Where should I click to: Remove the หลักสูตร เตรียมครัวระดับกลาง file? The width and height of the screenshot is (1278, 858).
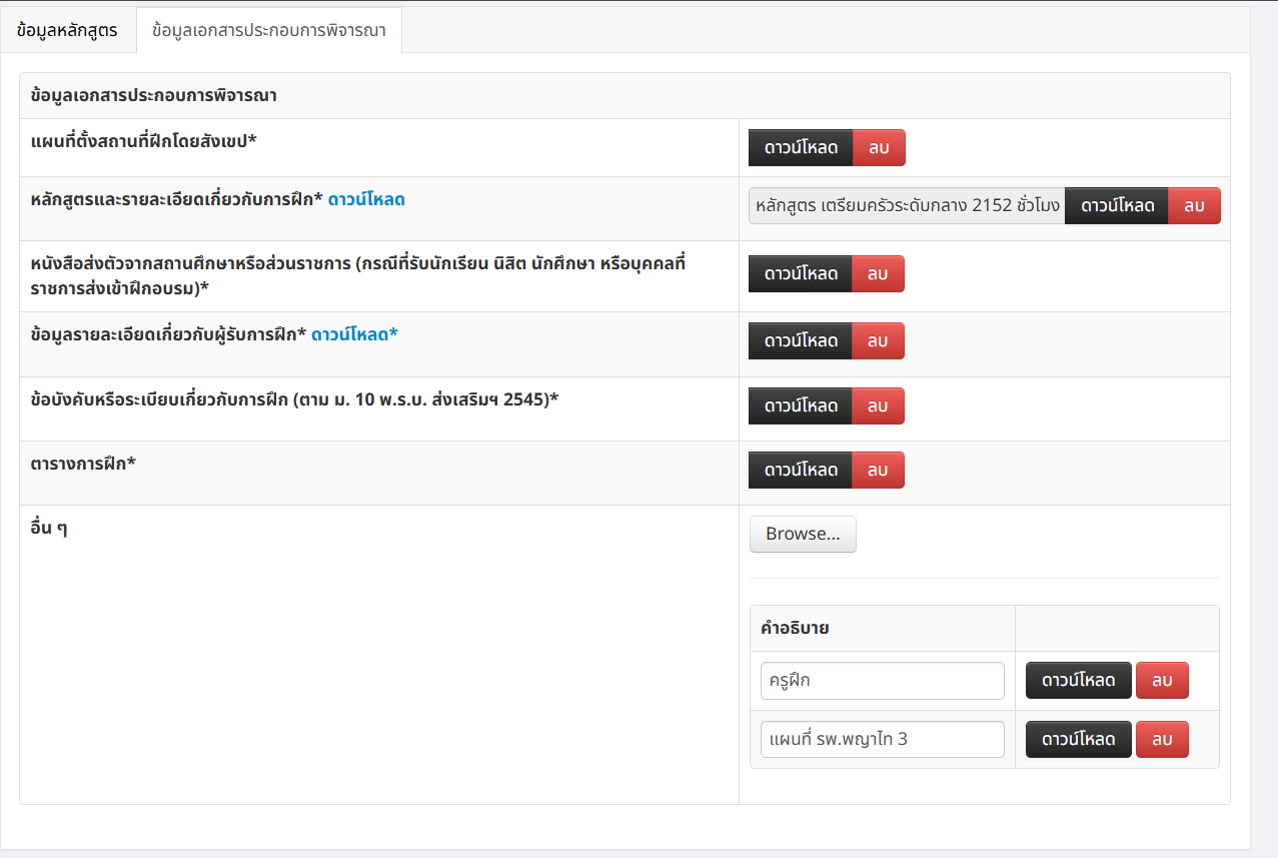tap(1195, 205)
